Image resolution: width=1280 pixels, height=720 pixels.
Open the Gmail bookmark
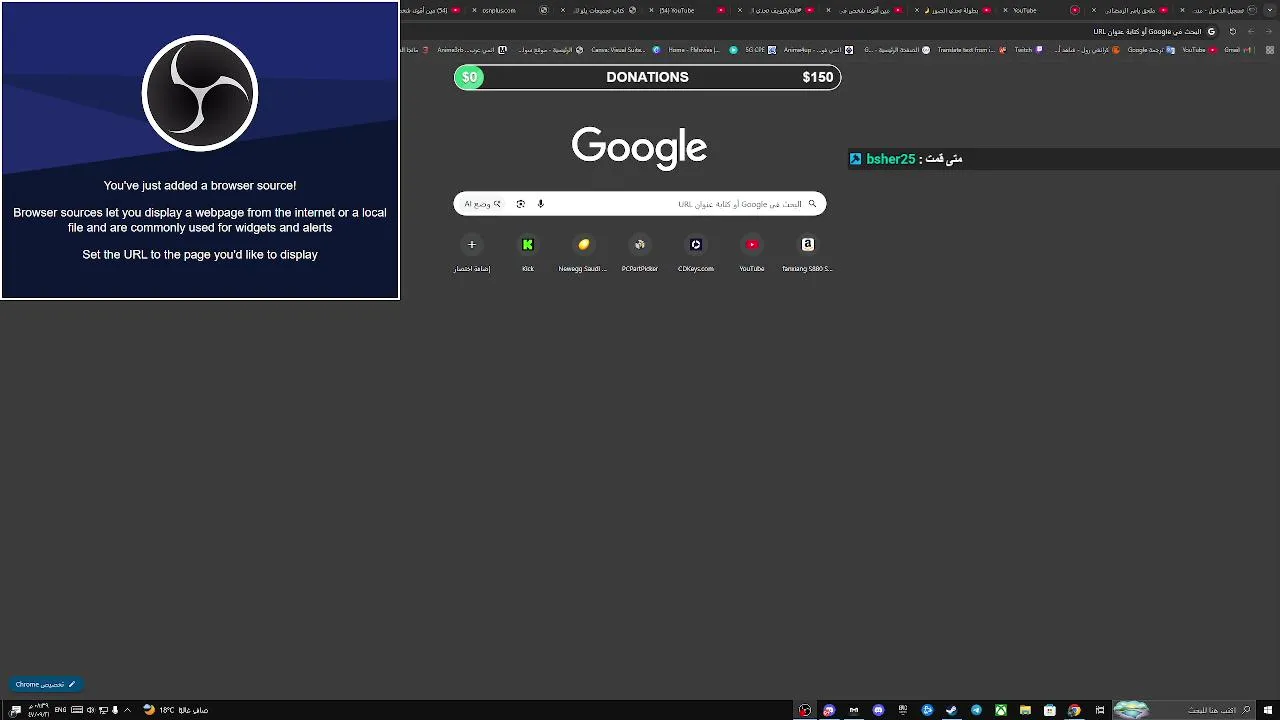click(1236, 49)
